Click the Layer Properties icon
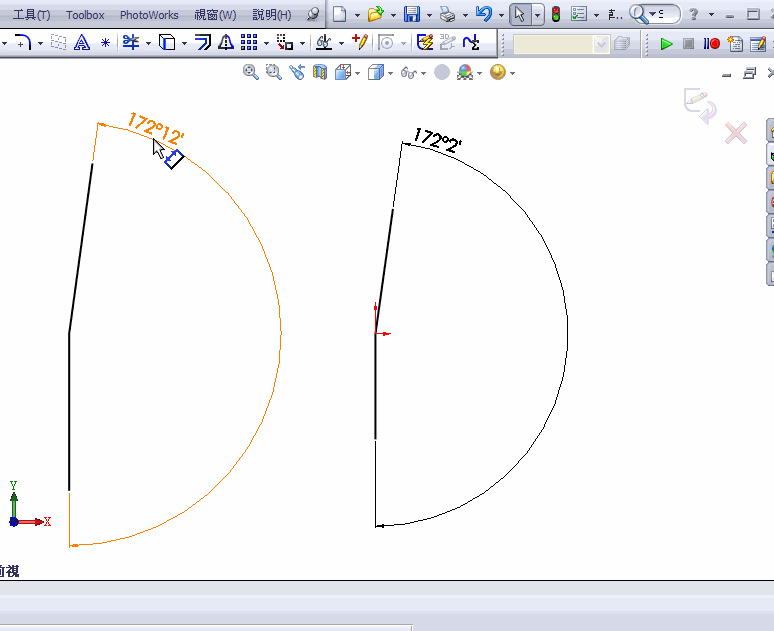Screen dimensions: 774x631 click(622, 44)
